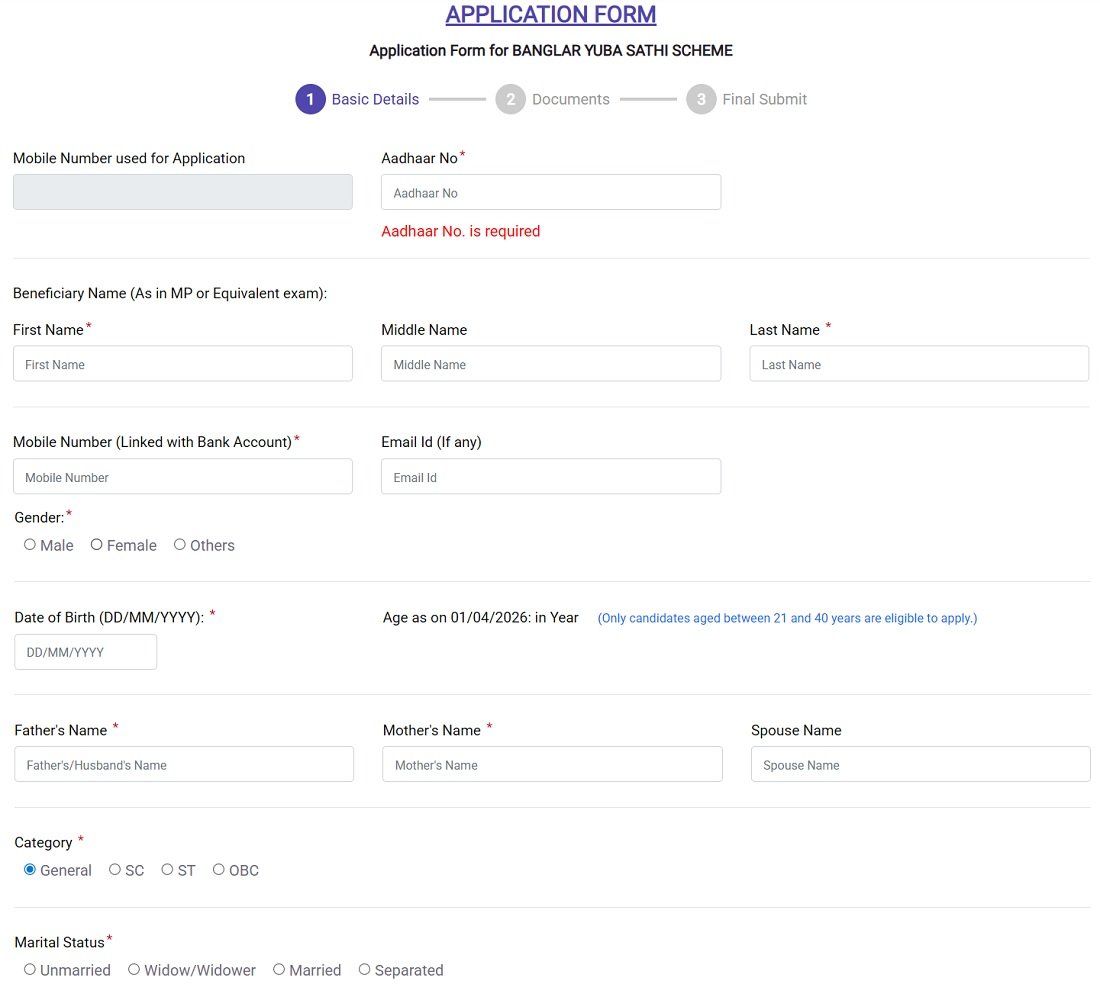
Task: Select Widow/Widower marital status
Action: coord(133,969)
